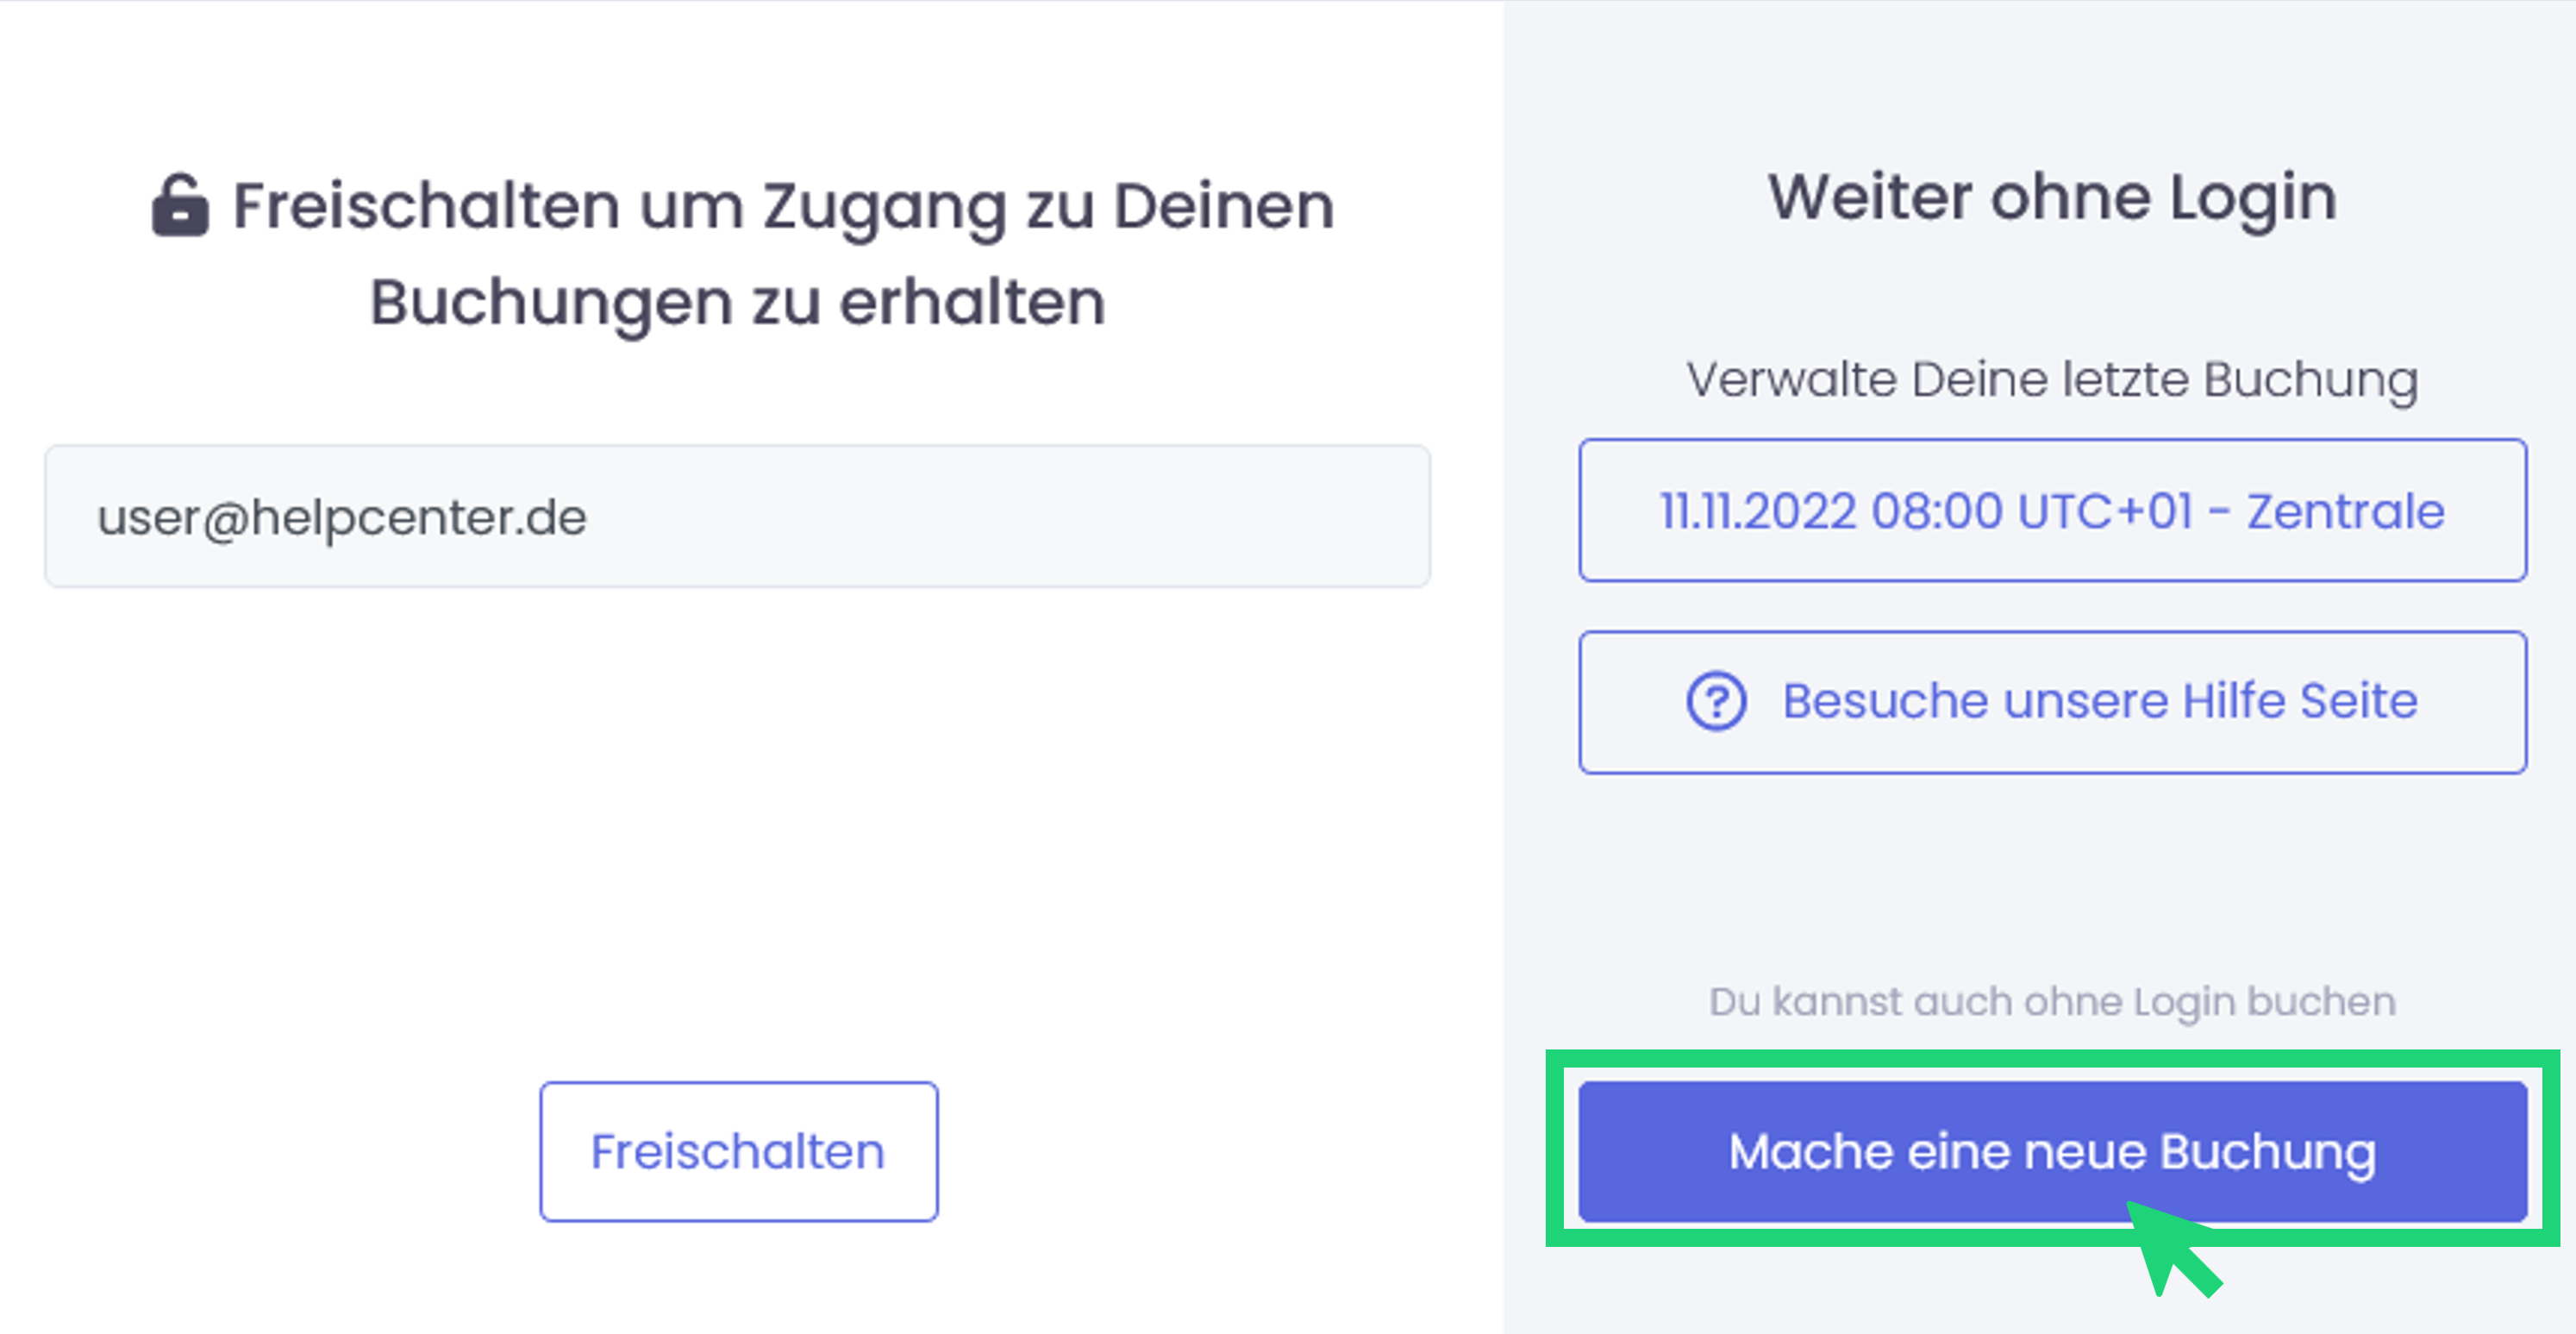
Task: Click the open padlock icon beside the heading
Action: (x=180, y=206)
